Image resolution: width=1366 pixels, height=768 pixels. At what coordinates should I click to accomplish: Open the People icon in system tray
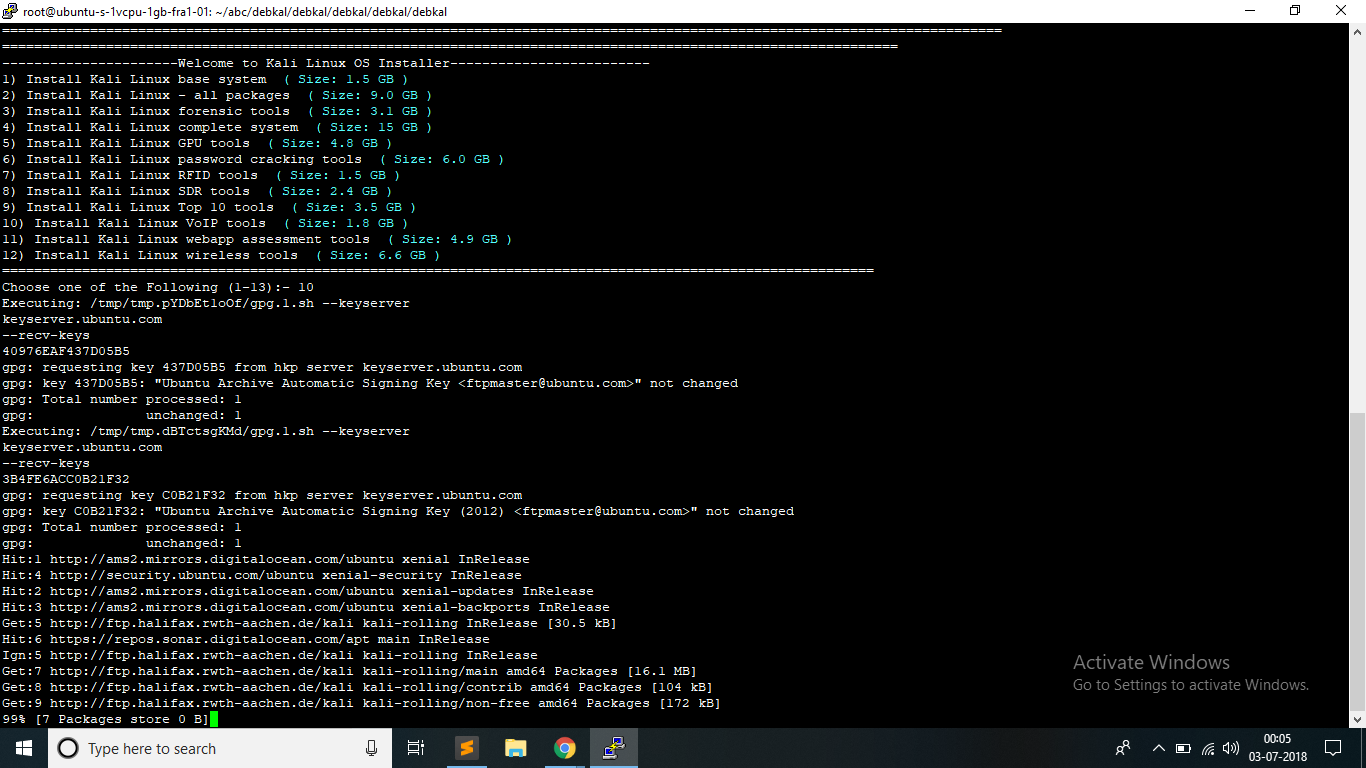[1123, 748]
